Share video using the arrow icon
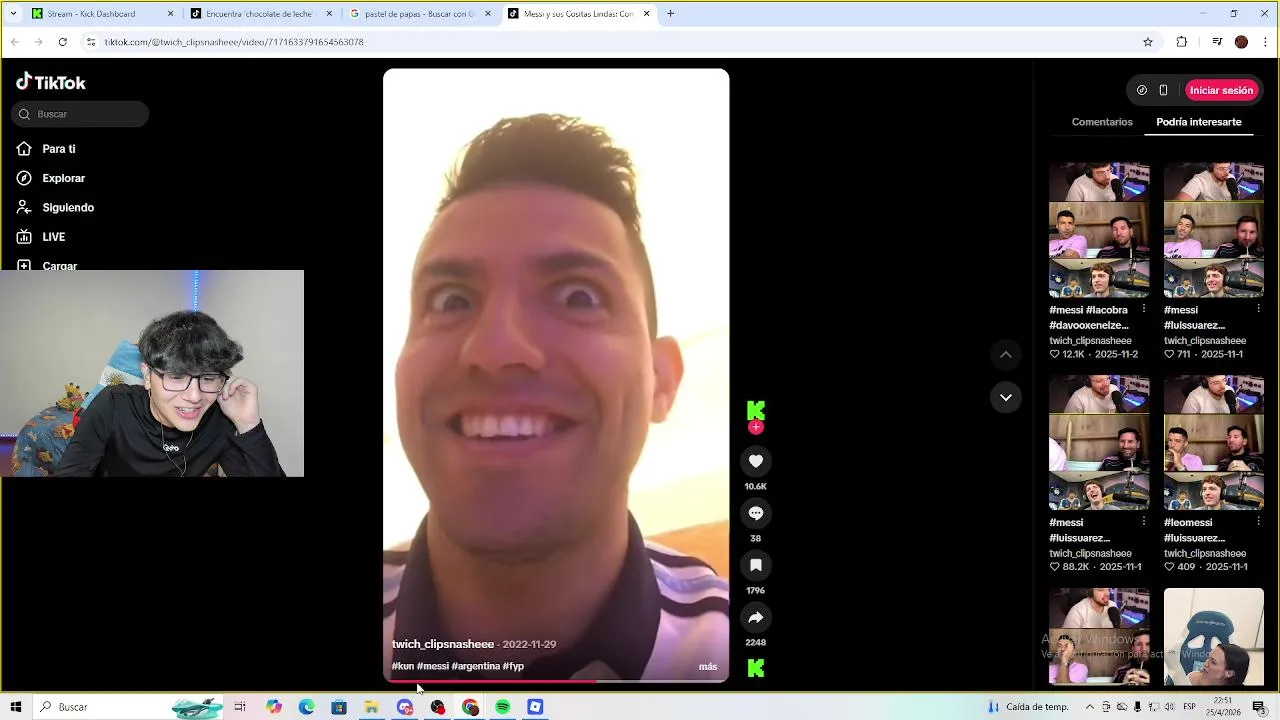The image size is (1280, 720). [x=756, y=617]
